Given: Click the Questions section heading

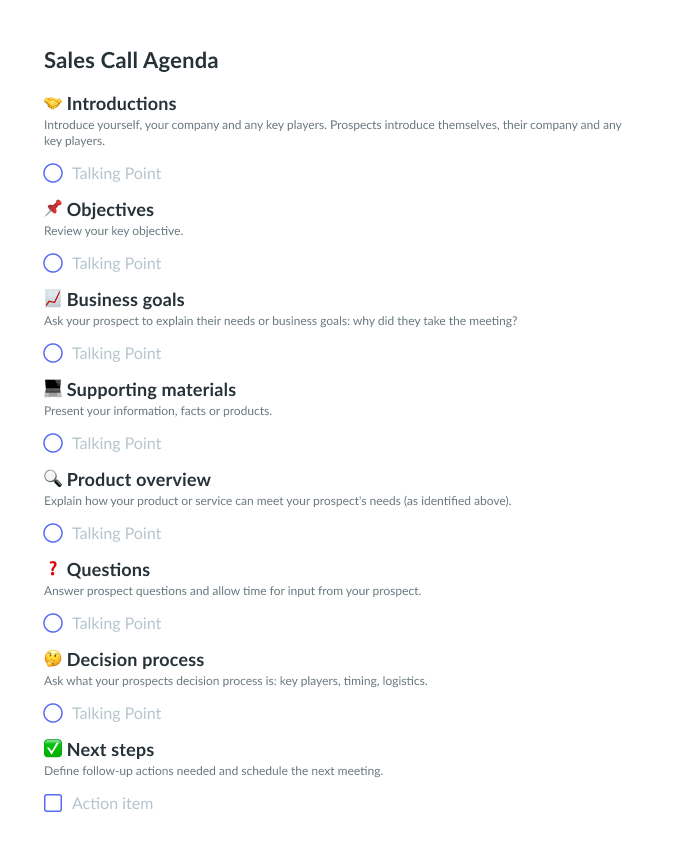Looking at the screenshot, I should tap(108, 570).
